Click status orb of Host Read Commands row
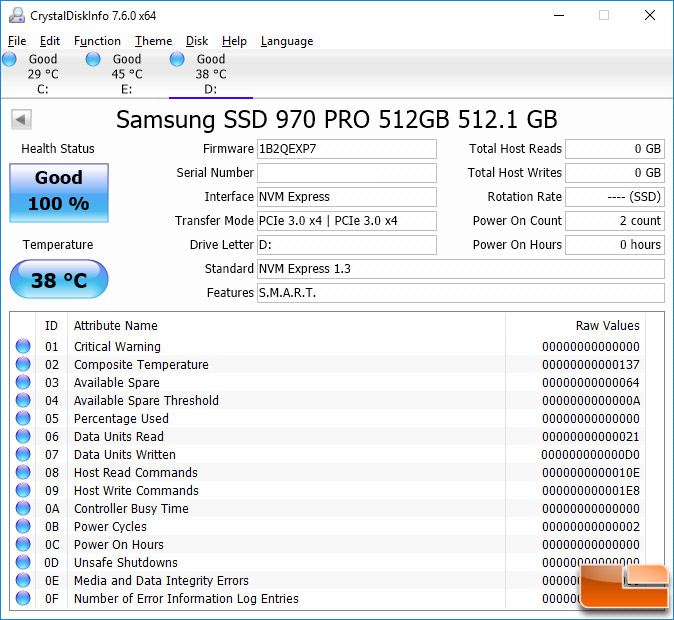Image resolution: width=674 pixels, height=620 pixels. (23, 473)
